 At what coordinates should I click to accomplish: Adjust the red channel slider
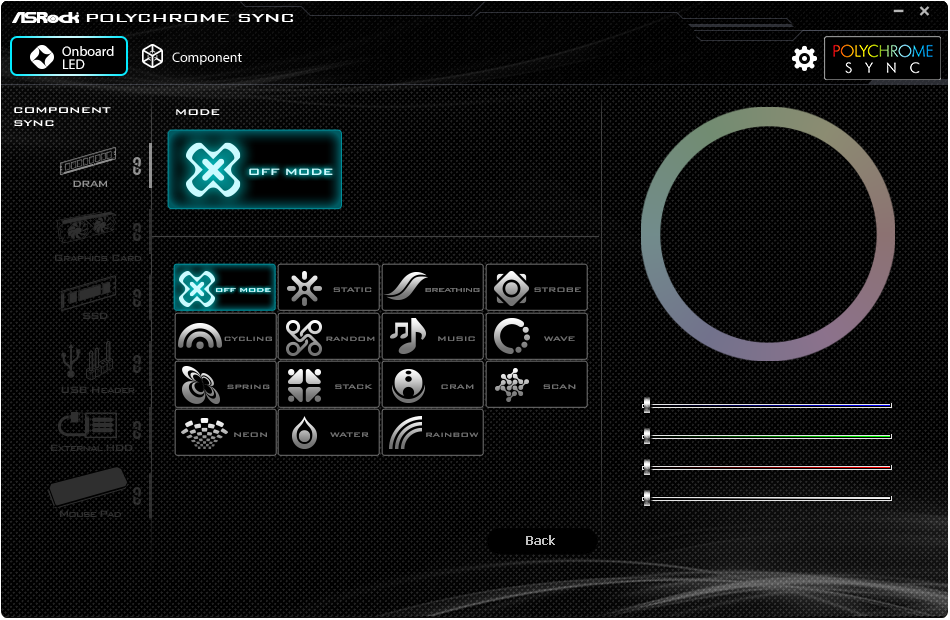point(767,467)
